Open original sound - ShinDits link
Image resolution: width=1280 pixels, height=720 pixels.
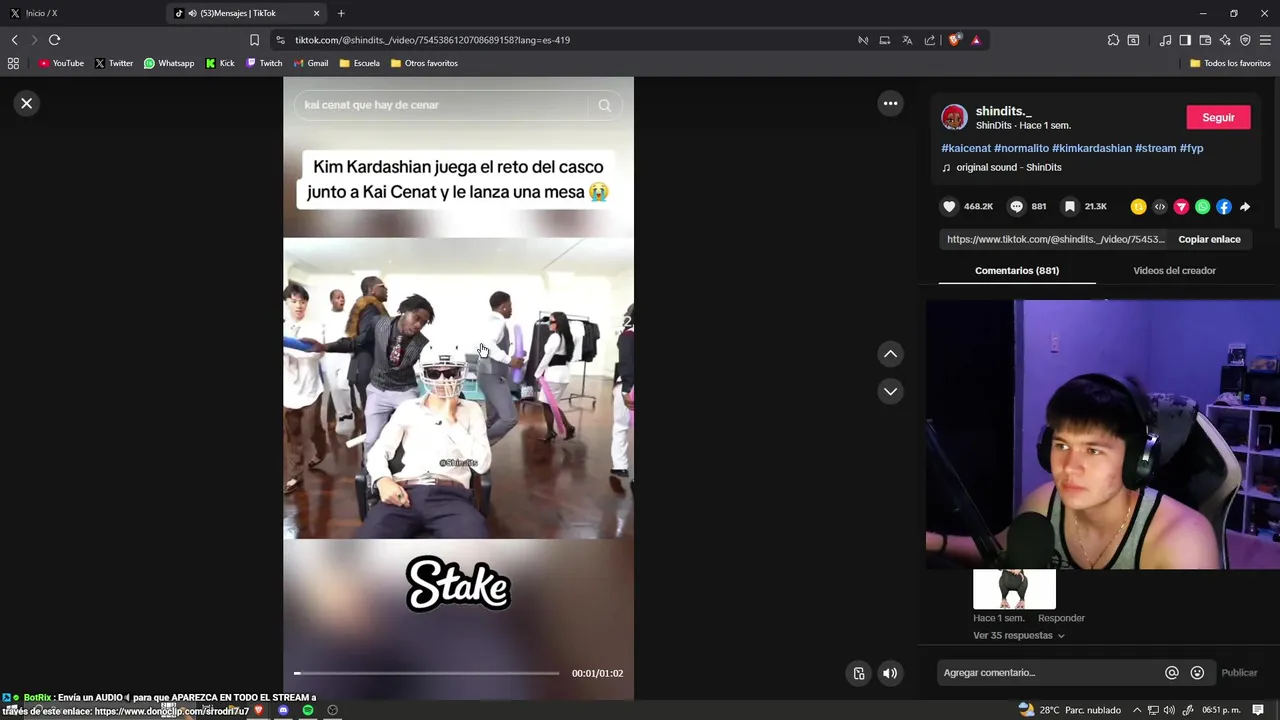pos(1009,167)
